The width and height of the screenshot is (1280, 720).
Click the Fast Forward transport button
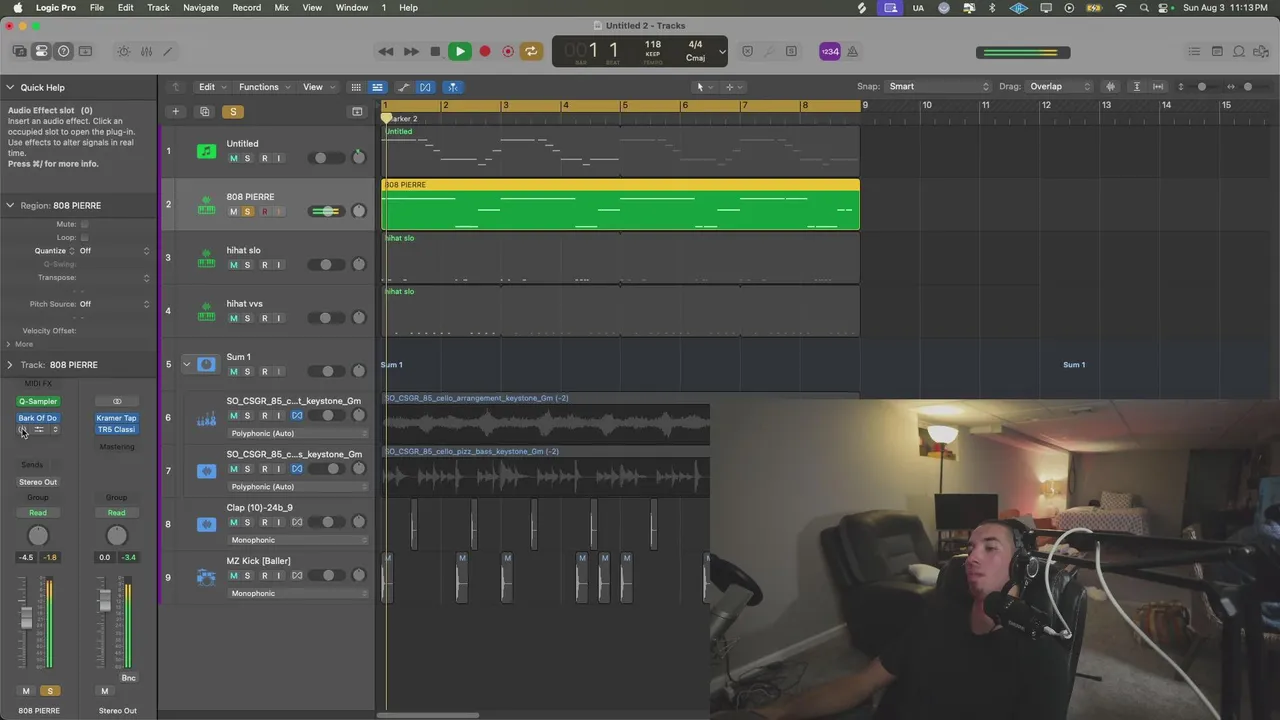(411, 51)
